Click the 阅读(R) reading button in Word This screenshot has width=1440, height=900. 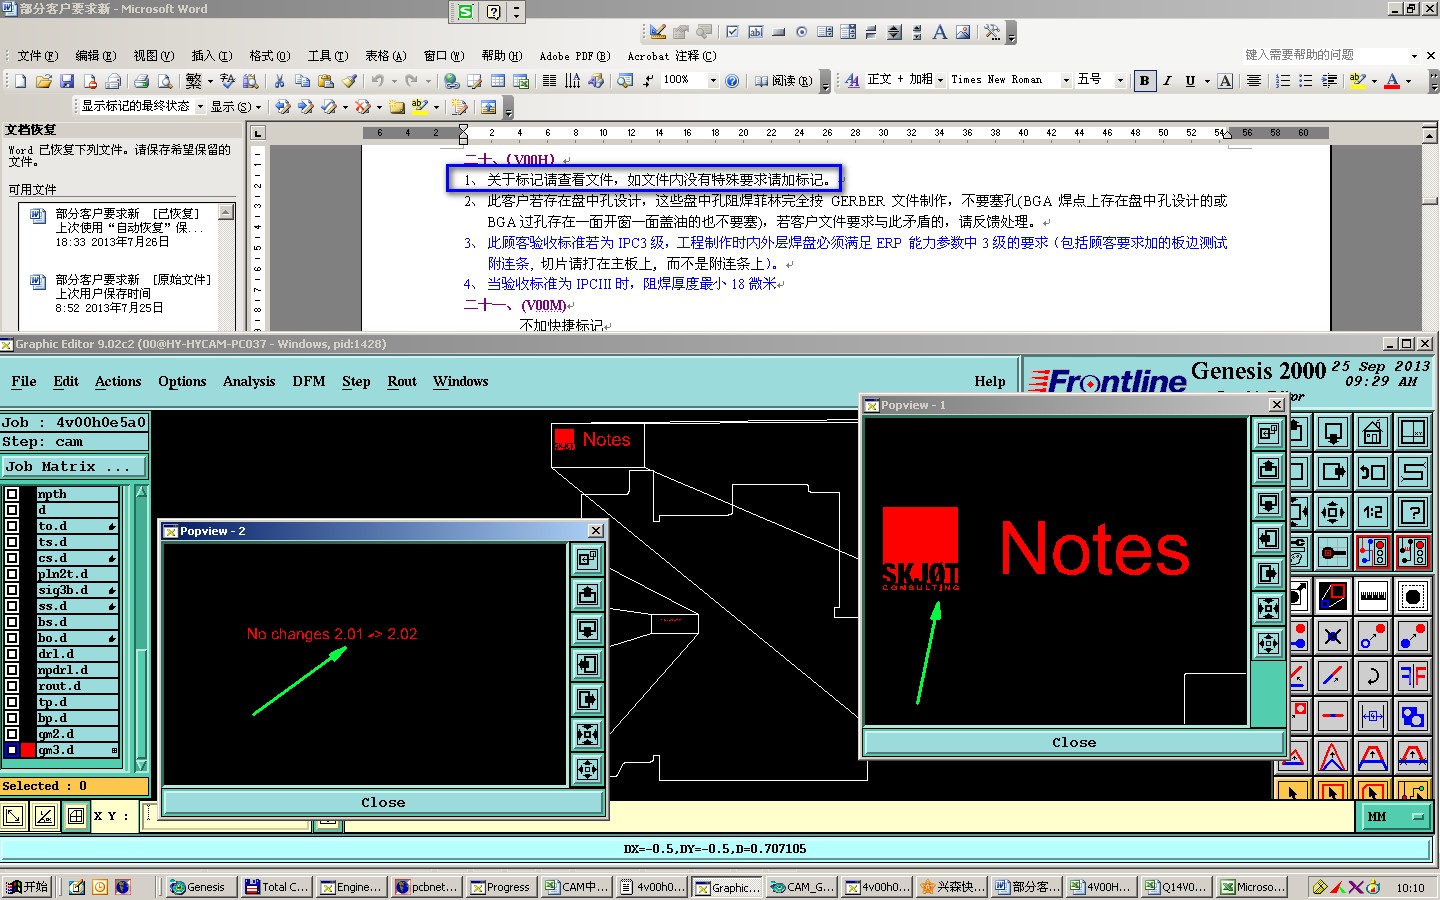784,81
